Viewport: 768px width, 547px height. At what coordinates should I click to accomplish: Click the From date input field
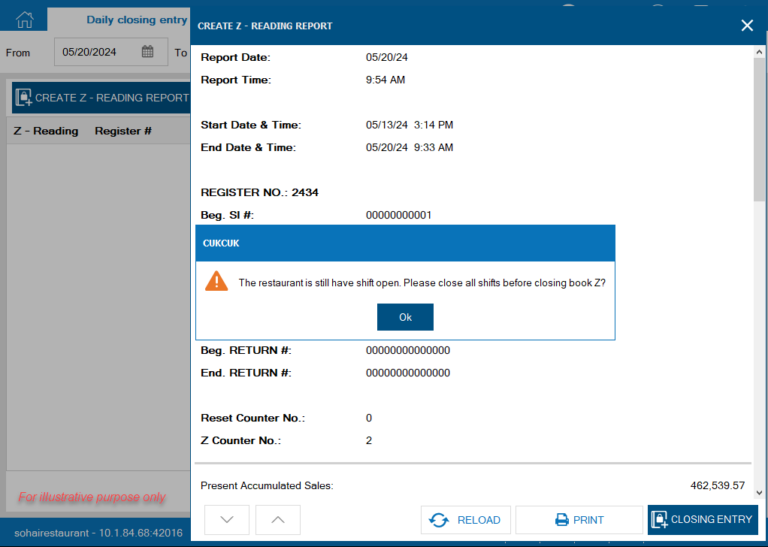tap(97, 52)
